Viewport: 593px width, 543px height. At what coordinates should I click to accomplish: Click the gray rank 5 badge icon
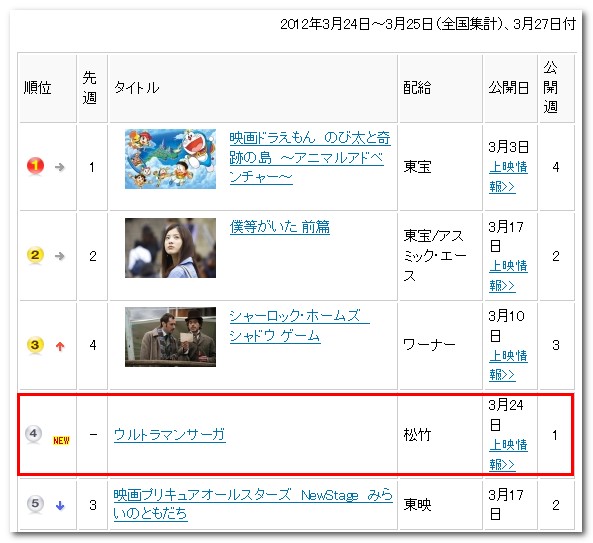[x=35, y=504]
